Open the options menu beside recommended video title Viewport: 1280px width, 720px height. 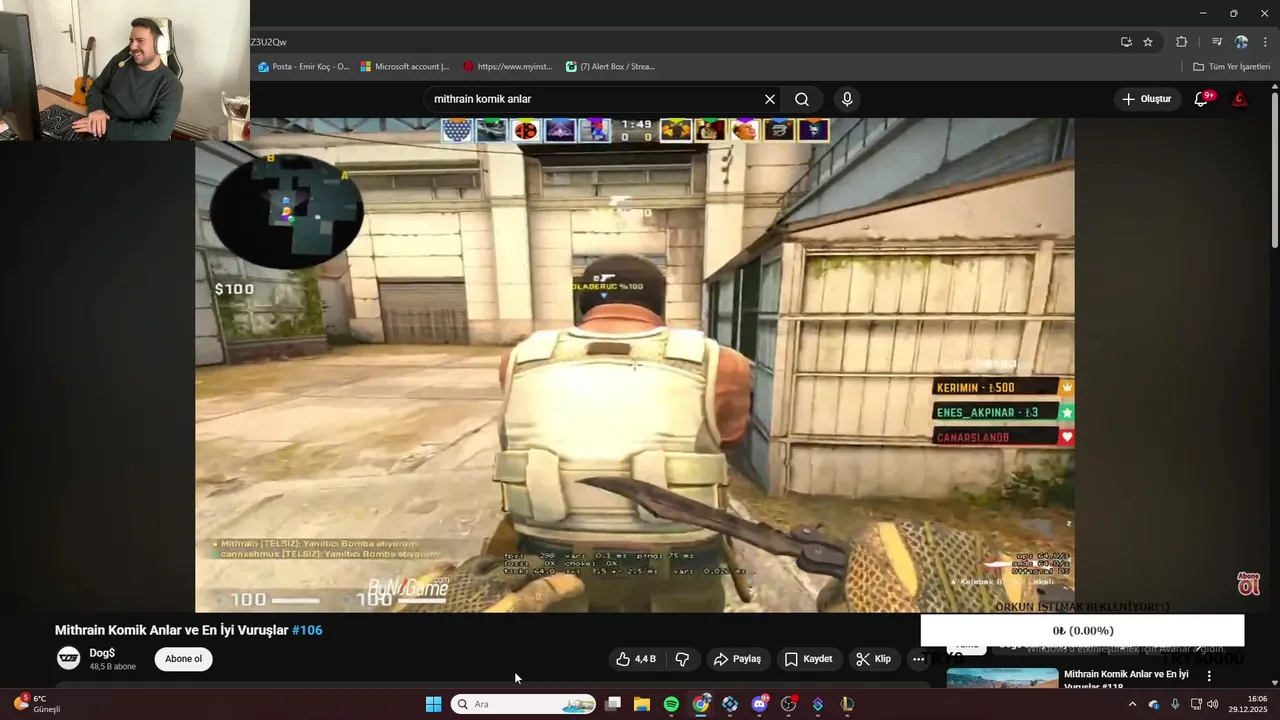1209,677
